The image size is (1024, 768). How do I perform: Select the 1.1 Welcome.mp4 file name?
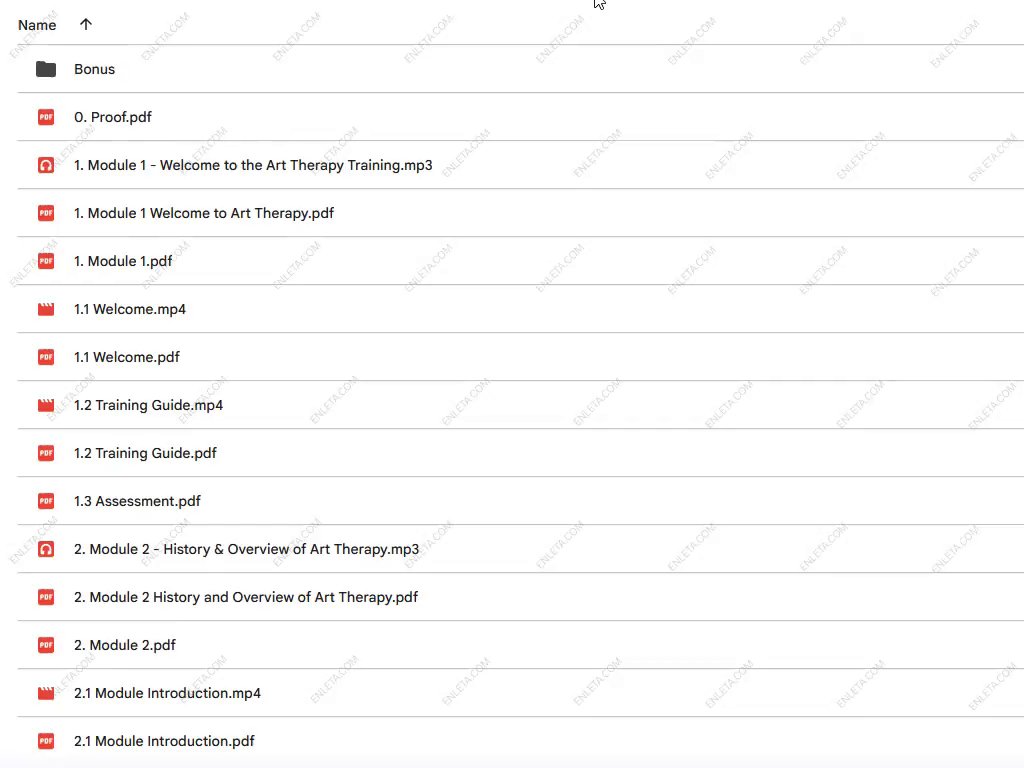pos(130,309)
